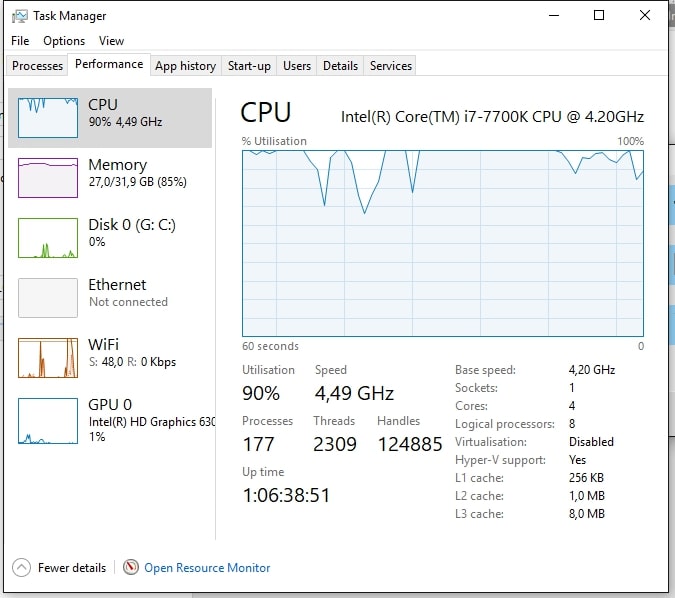Select the Ethernet empty graph thumbnail

(48, 297)
